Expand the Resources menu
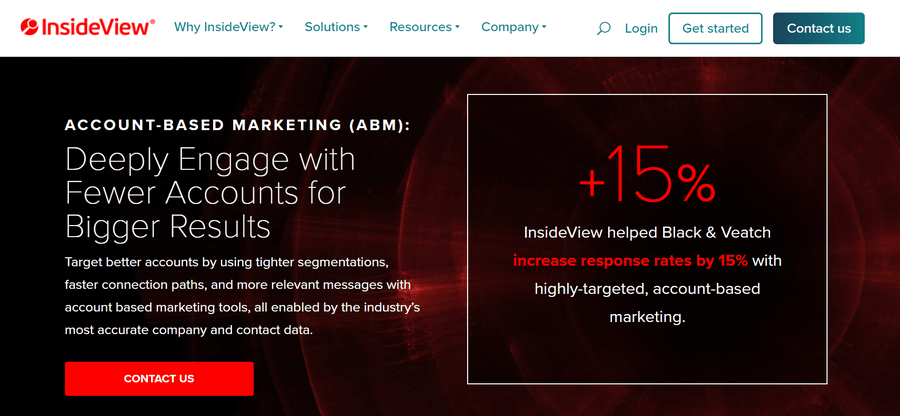 coord(424,27)
